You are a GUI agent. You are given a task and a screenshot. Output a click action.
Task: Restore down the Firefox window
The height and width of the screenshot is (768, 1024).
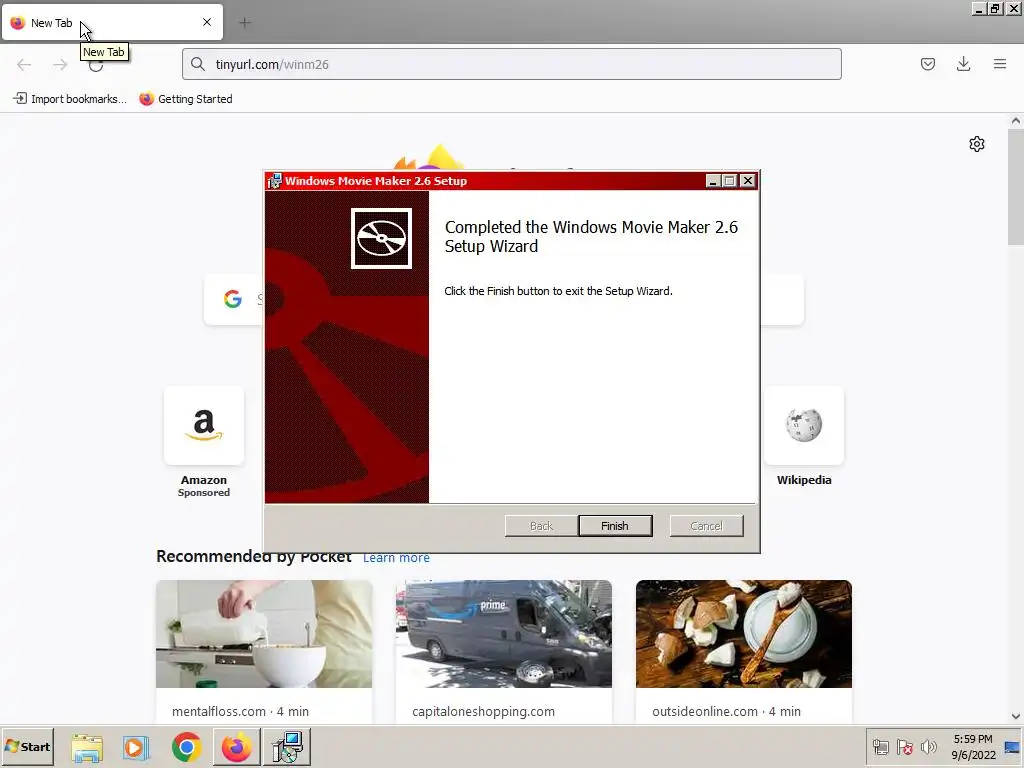pos(995,8)
